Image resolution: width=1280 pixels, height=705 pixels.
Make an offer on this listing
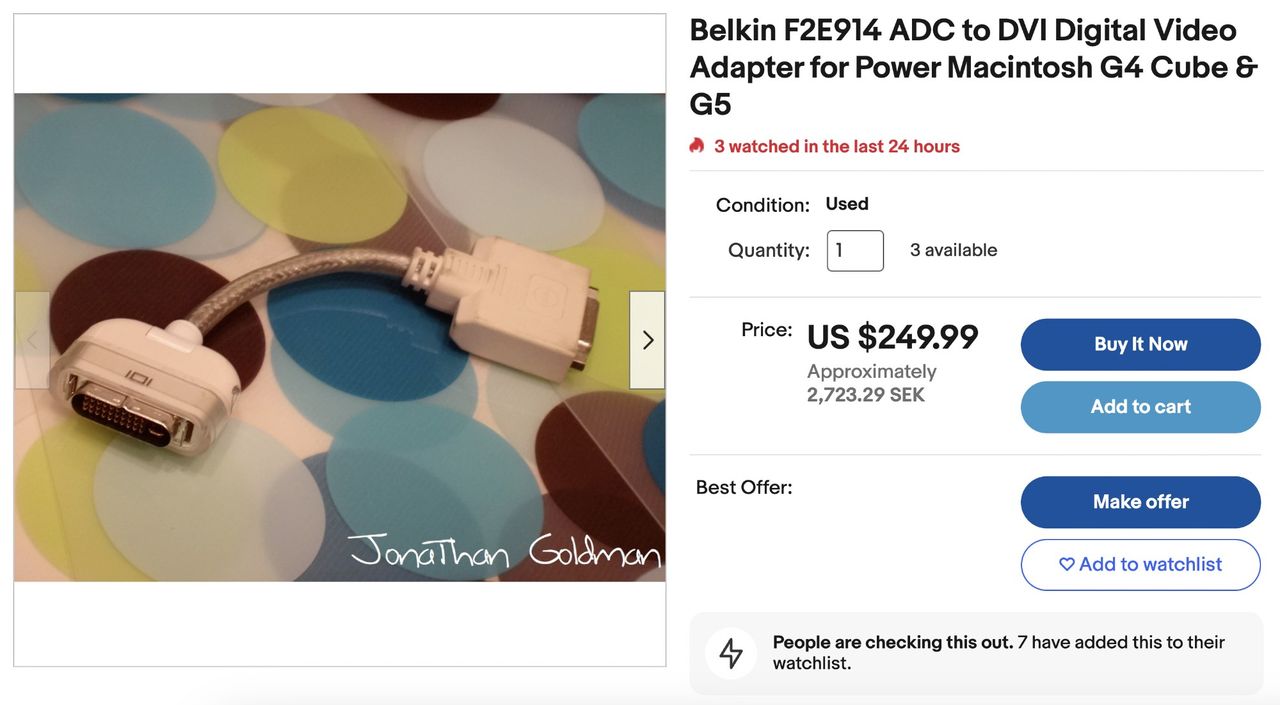[1140, 502]
